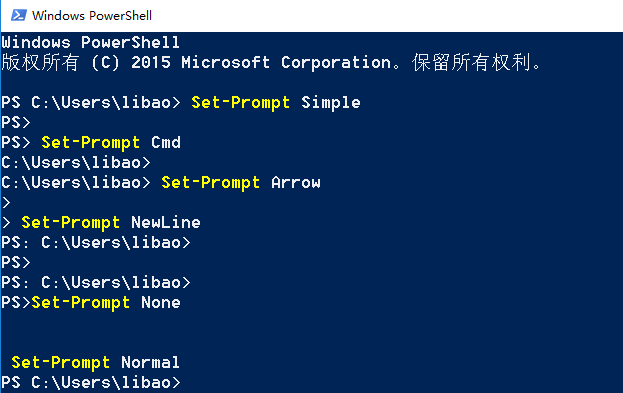Viewport: 623px width, 393px height.
Task: Click the Set-Prompt NewLine command
Action: click(111, 223)
